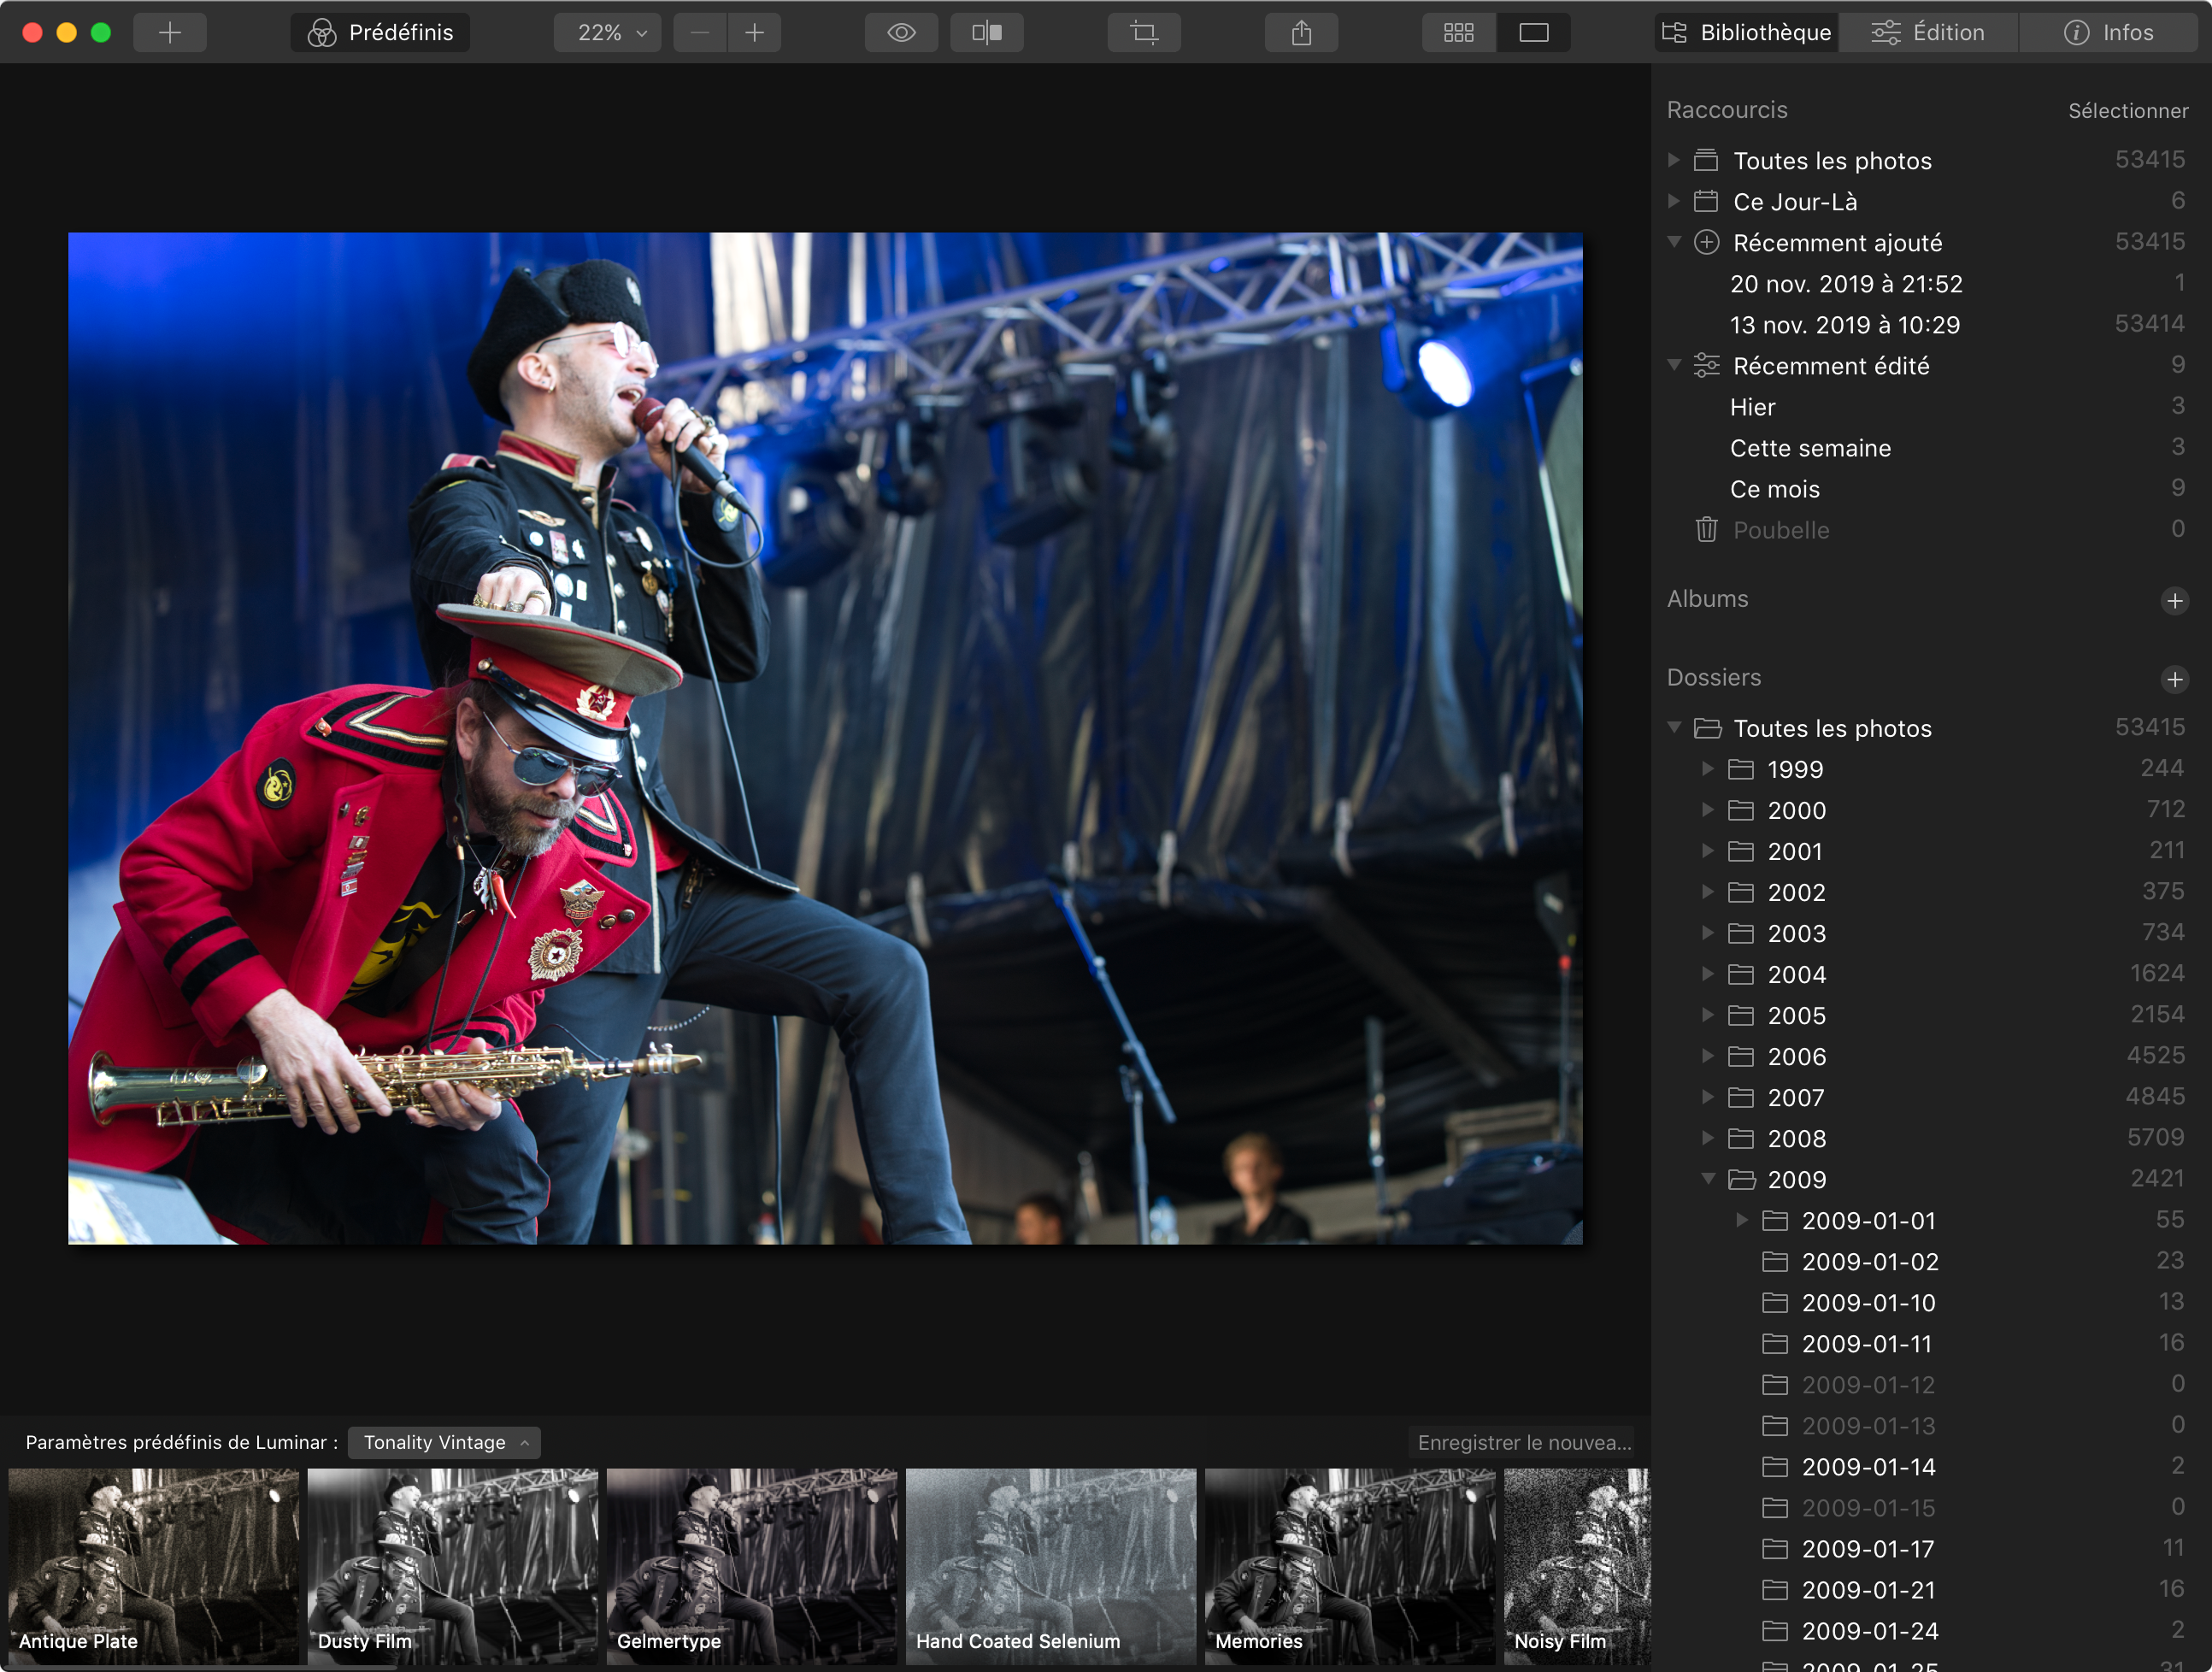Apply the Memories preset
The height and width of the screenshot is (1672, 2212).
(1349, 1565)
